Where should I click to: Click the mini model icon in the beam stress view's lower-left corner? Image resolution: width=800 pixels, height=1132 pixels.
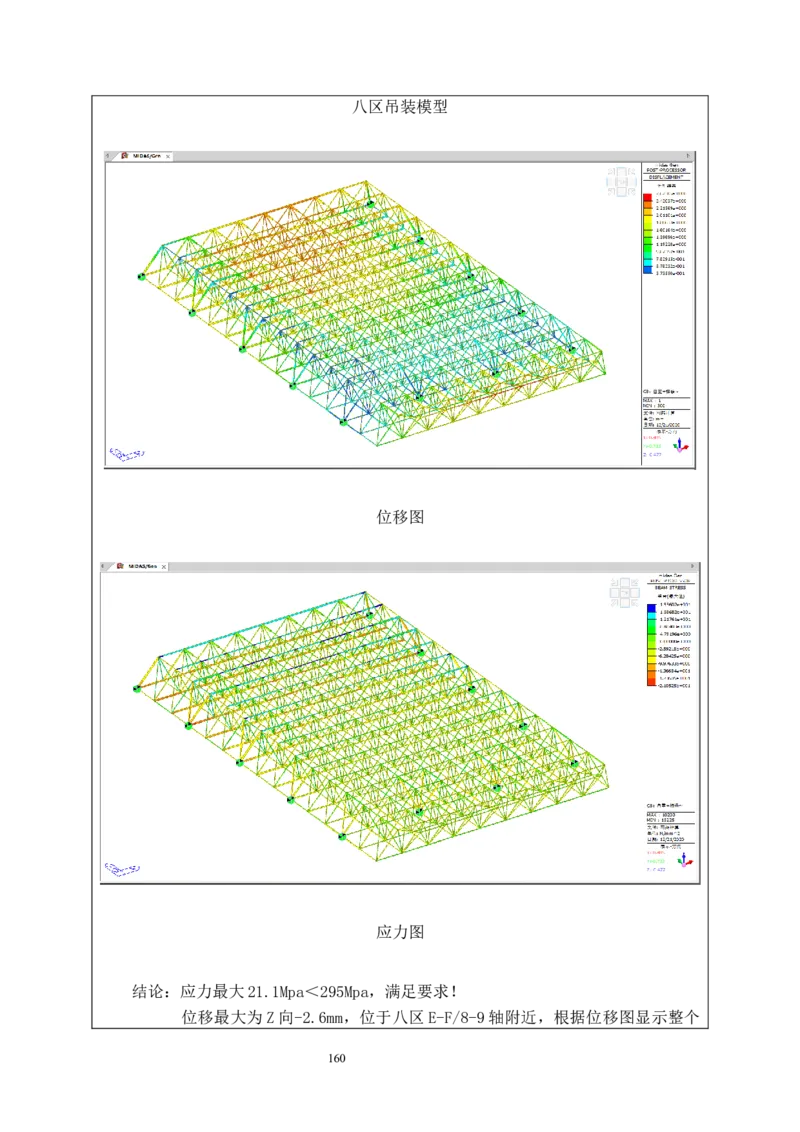(122, 868)
